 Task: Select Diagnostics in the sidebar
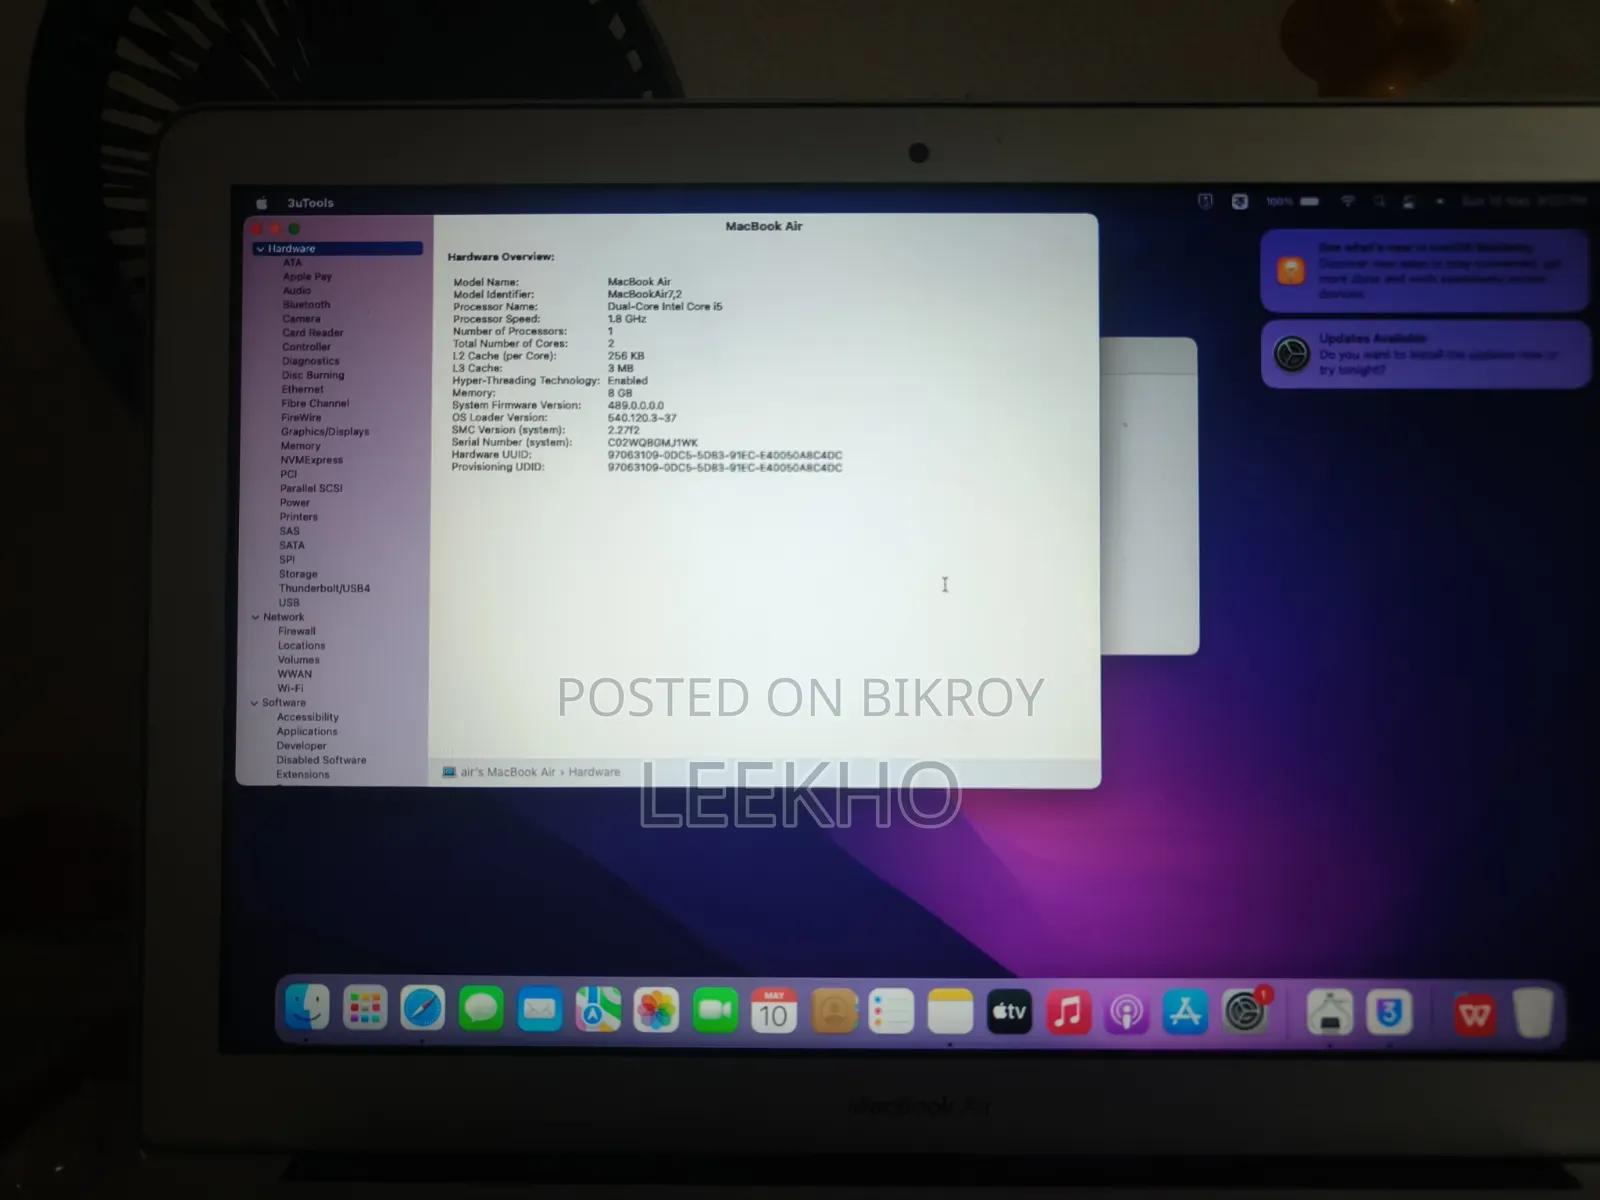click(310, 361)
